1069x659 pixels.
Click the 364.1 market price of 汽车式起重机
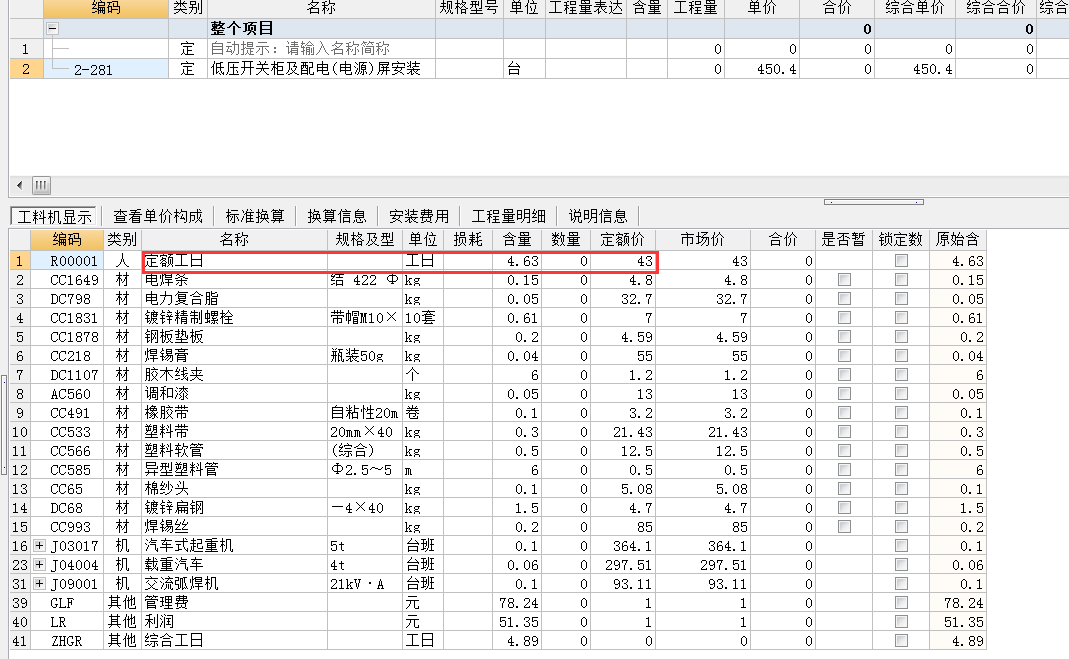702,546
